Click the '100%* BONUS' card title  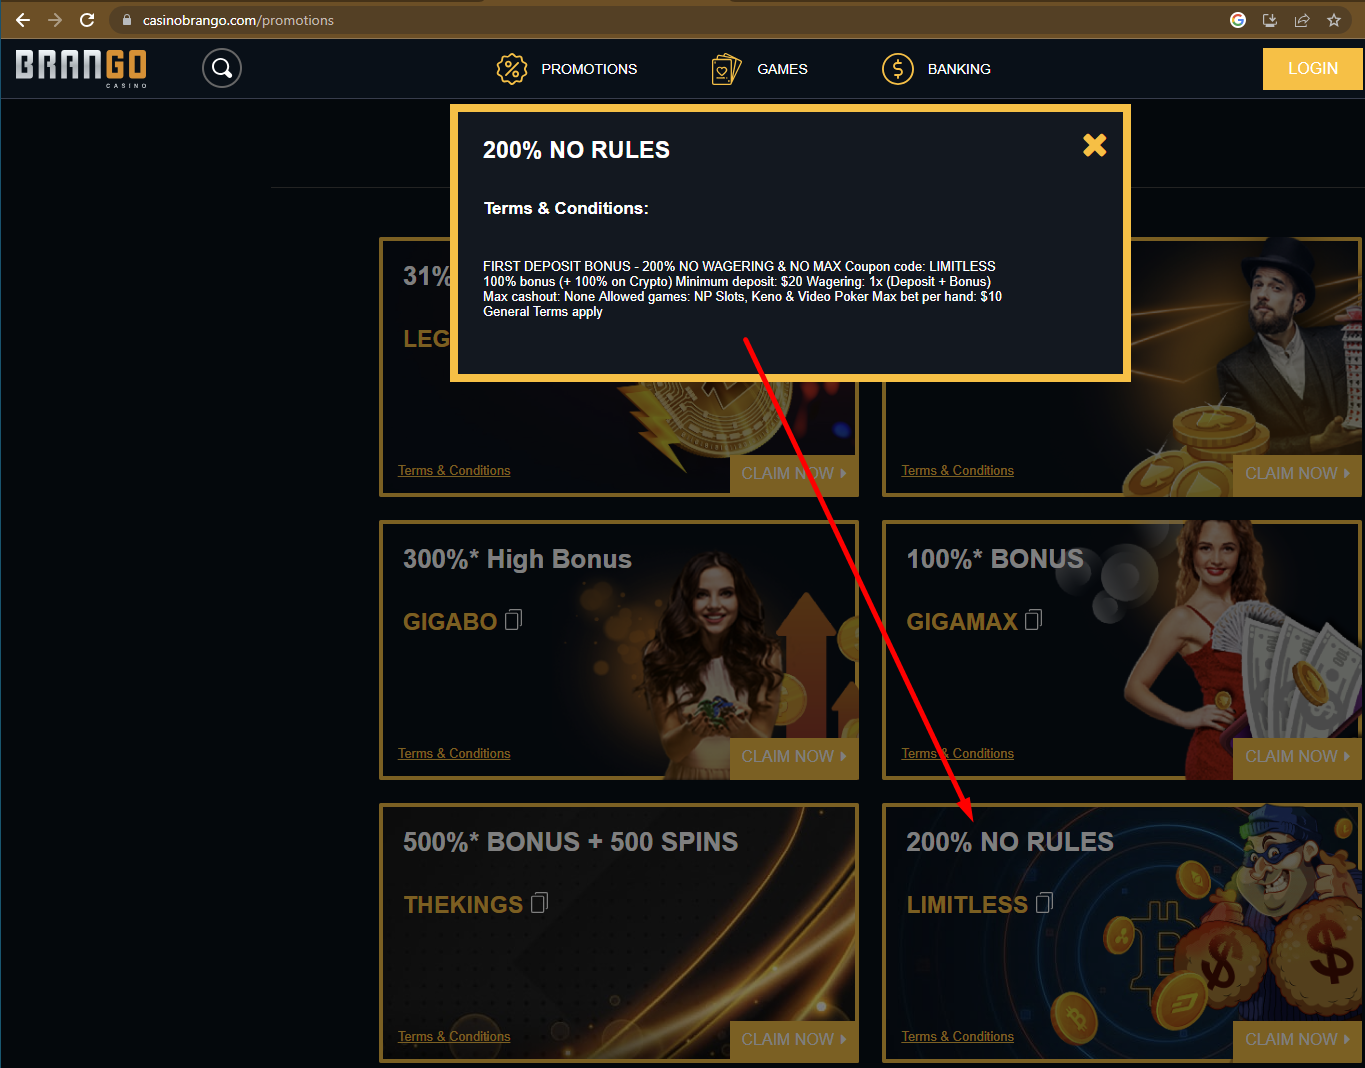[x=995, y=559]
